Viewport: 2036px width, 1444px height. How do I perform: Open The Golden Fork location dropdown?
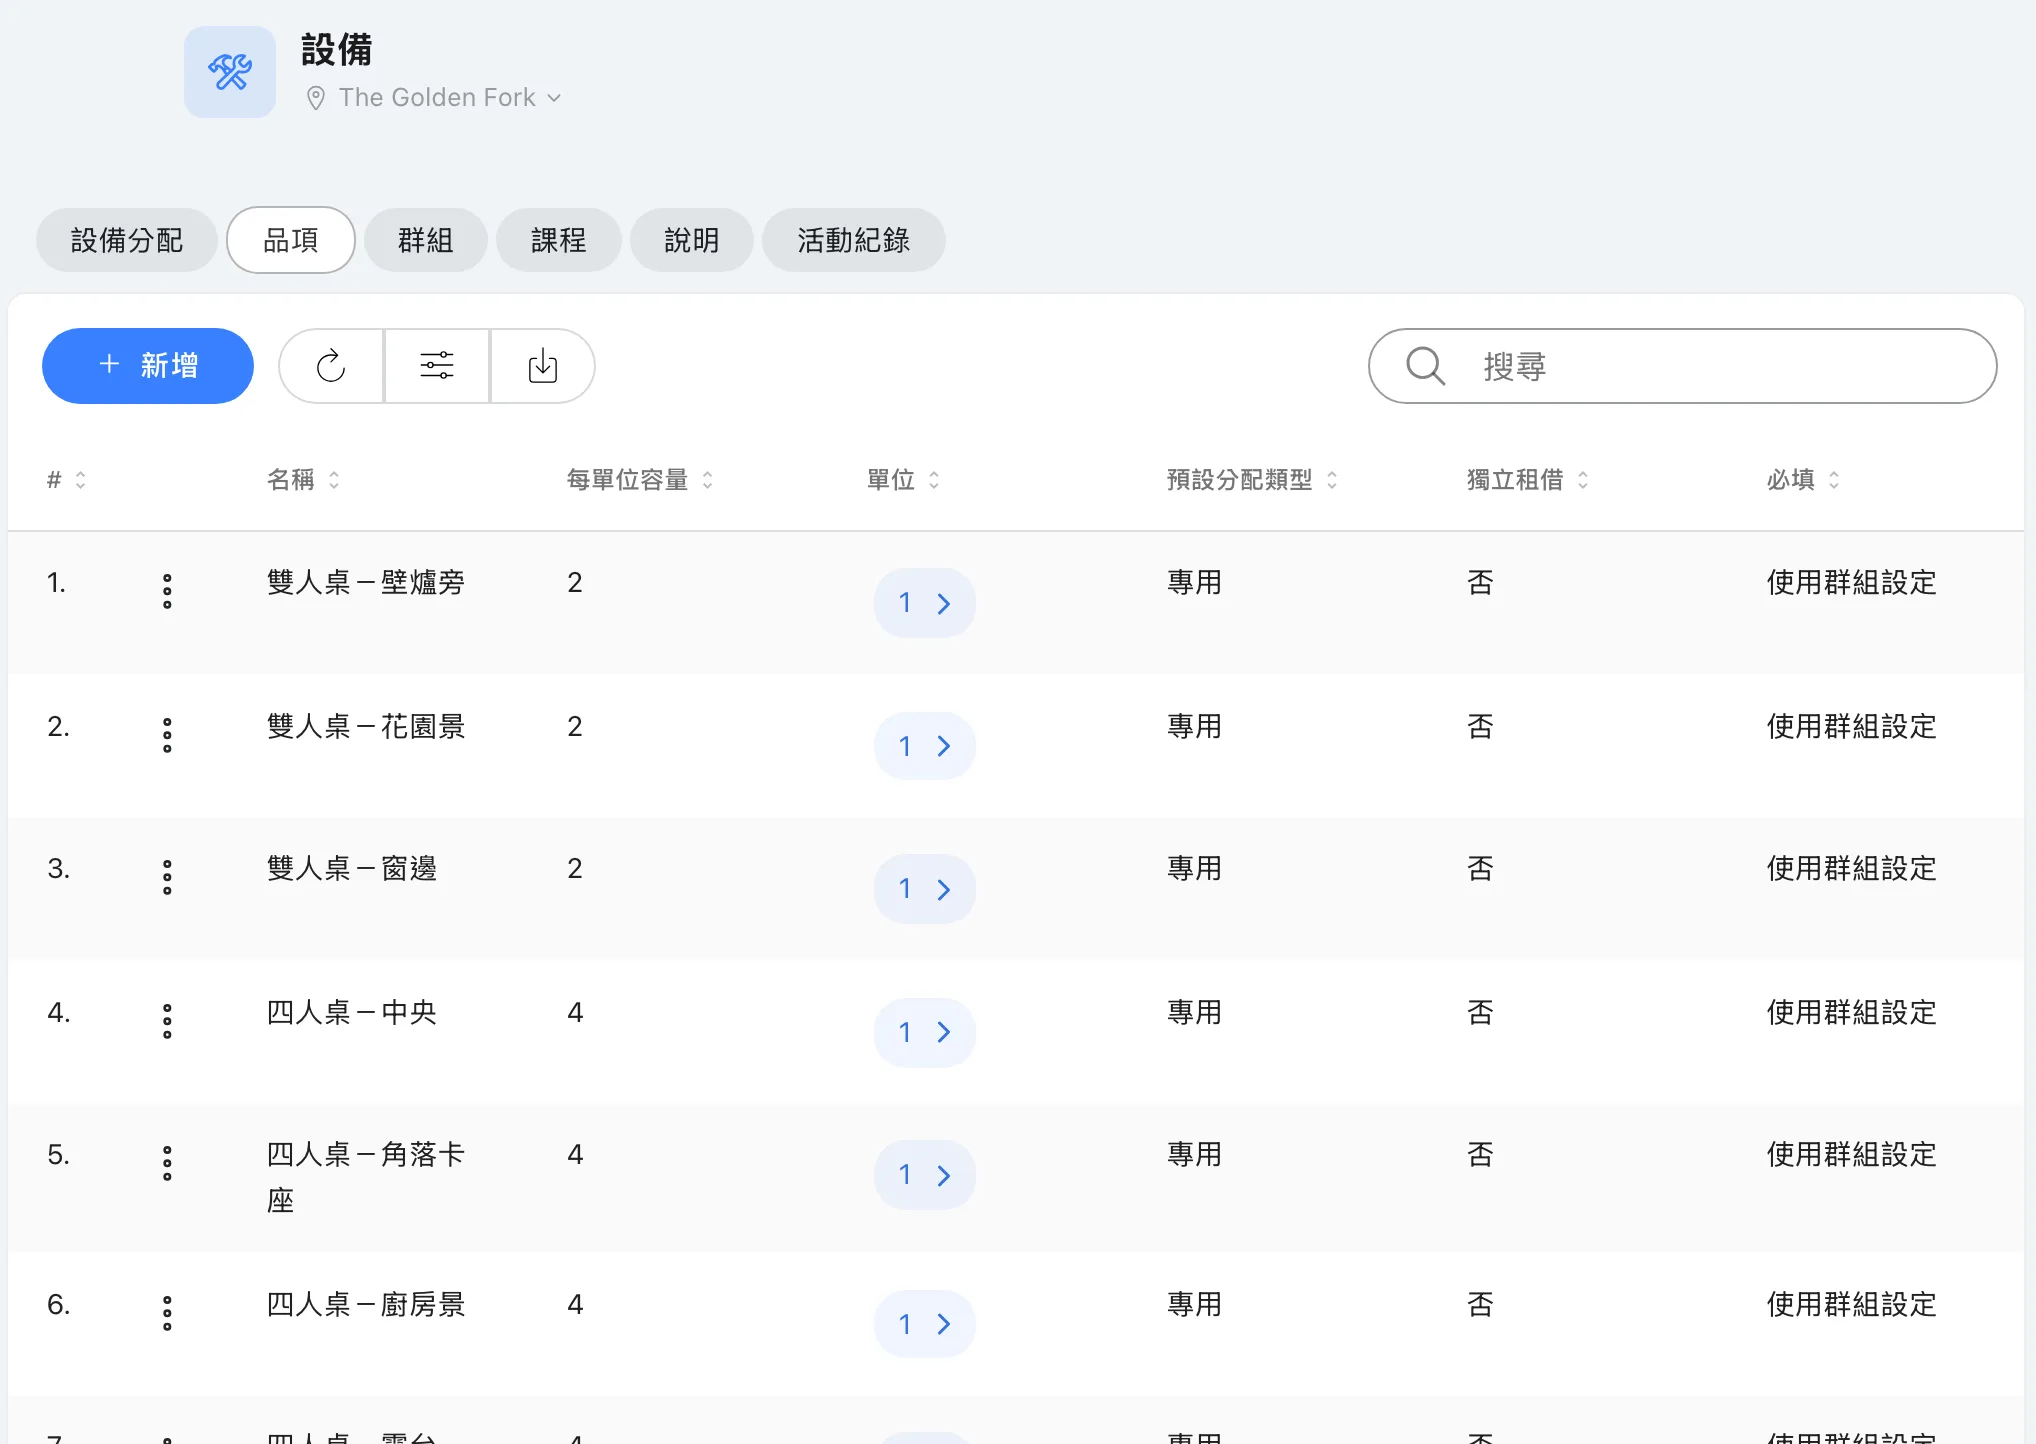tap(435, 97)
